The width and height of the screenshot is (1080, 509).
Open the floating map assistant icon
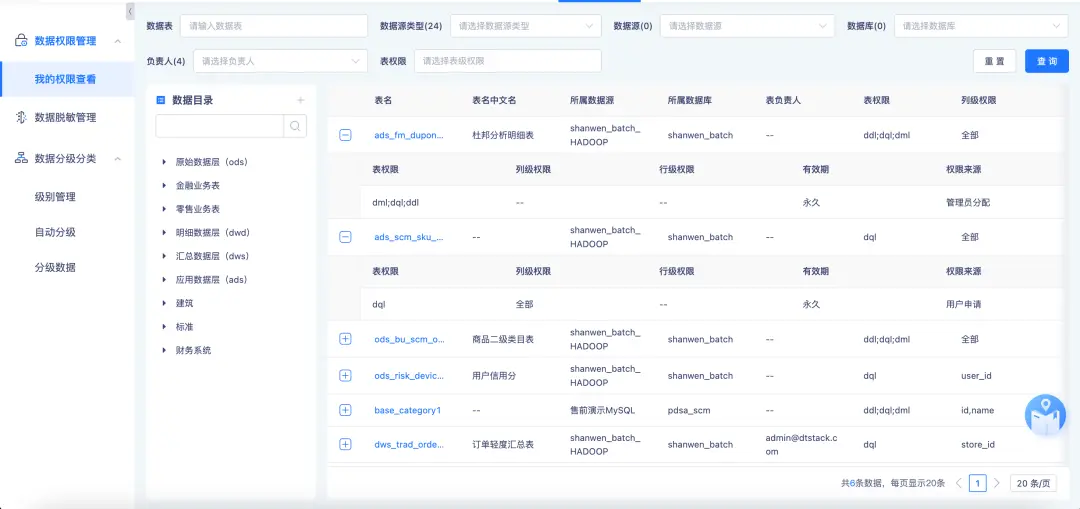[1045, 416]
